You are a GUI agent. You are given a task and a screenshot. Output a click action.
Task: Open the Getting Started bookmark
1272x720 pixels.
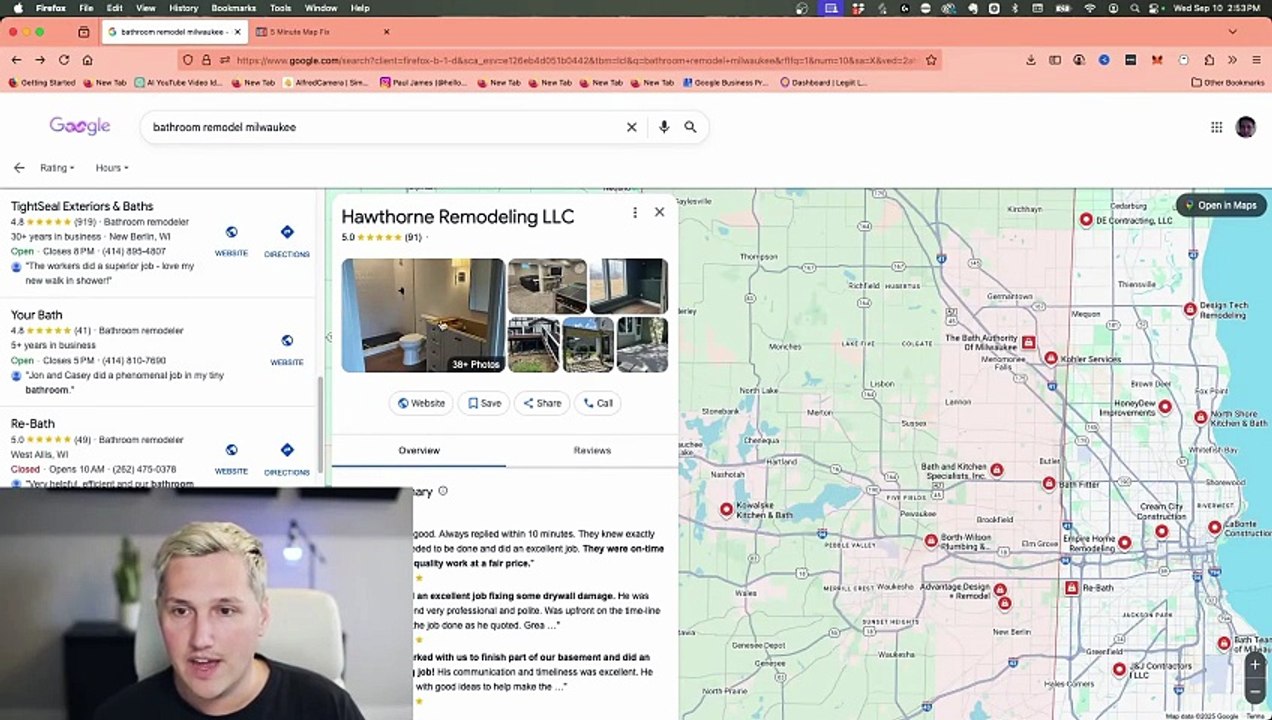click(x=41, y=82)
